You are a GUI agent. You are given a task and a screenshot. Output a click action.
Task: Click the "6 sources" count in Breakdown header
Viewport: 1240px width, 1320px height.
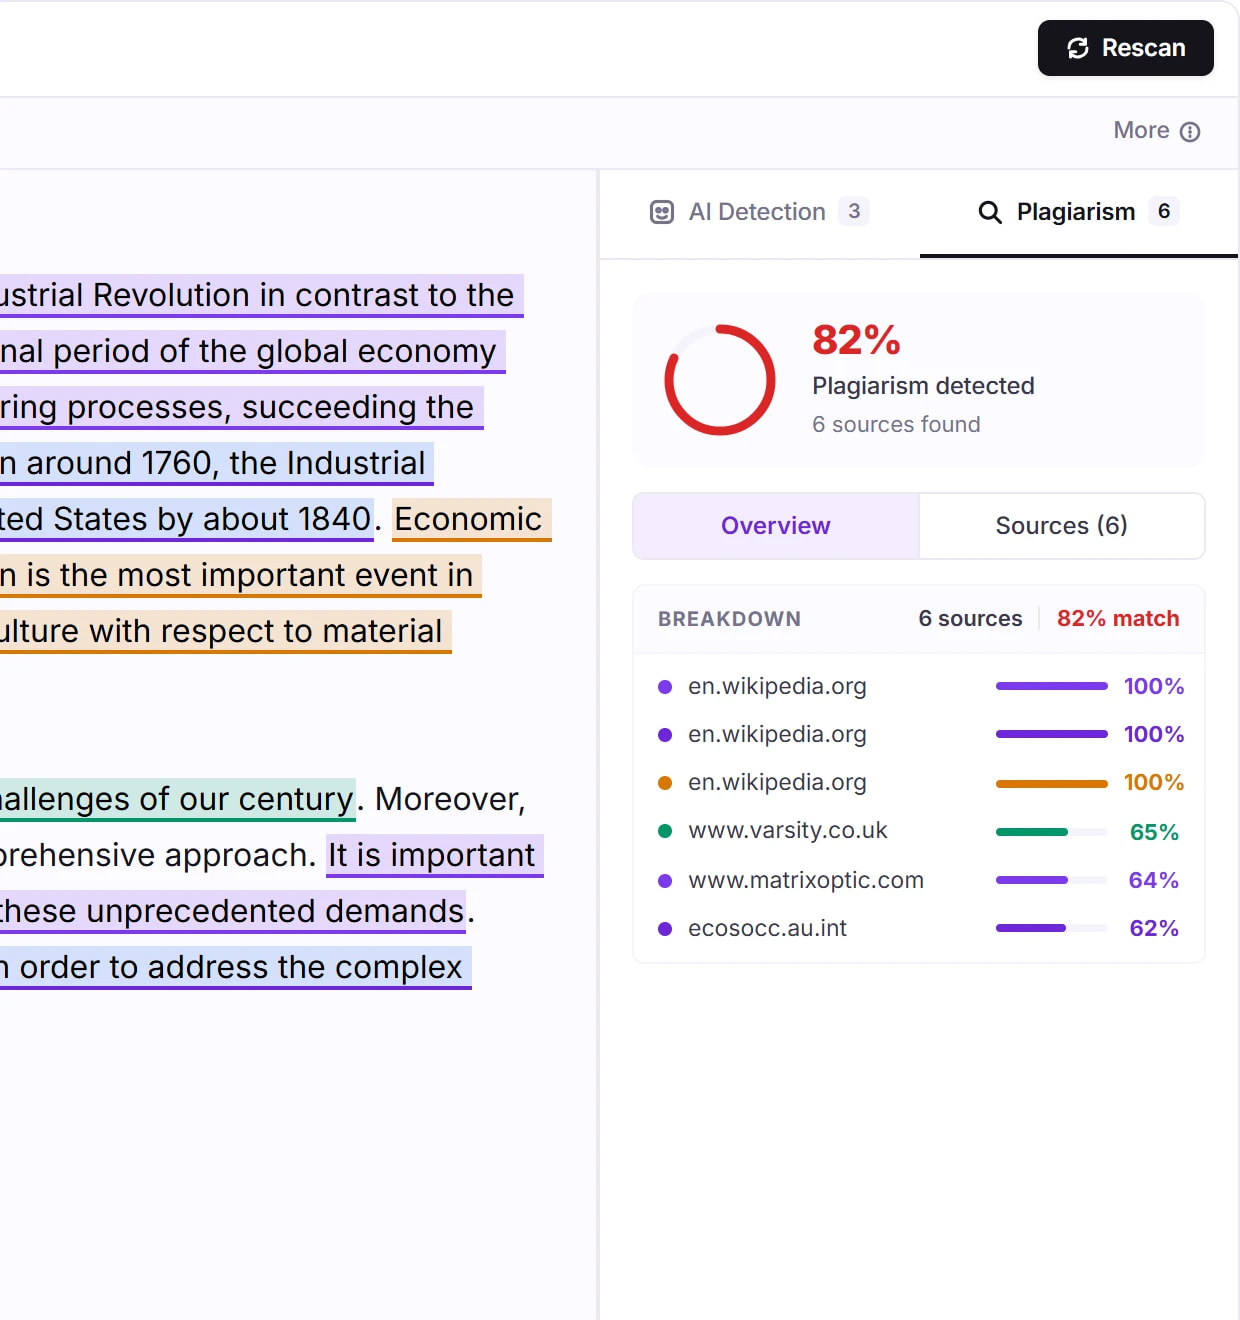(x=970, y=619)
